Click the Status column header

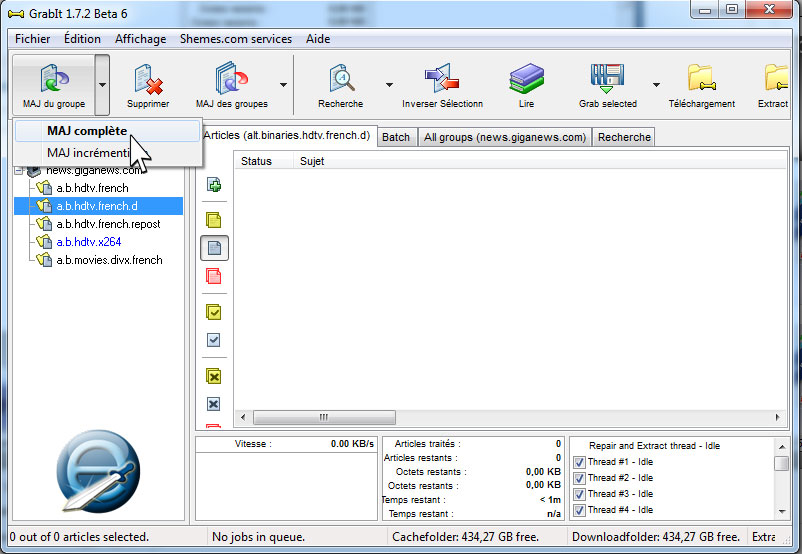coord(263,161)
